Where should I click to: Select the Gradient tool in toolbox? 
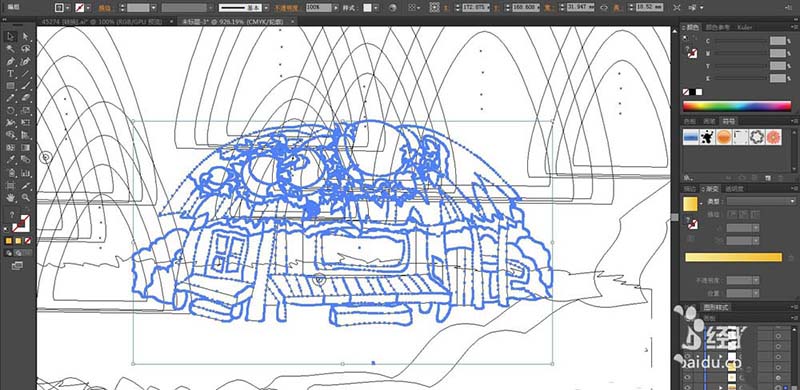click(x=26, y=148)
